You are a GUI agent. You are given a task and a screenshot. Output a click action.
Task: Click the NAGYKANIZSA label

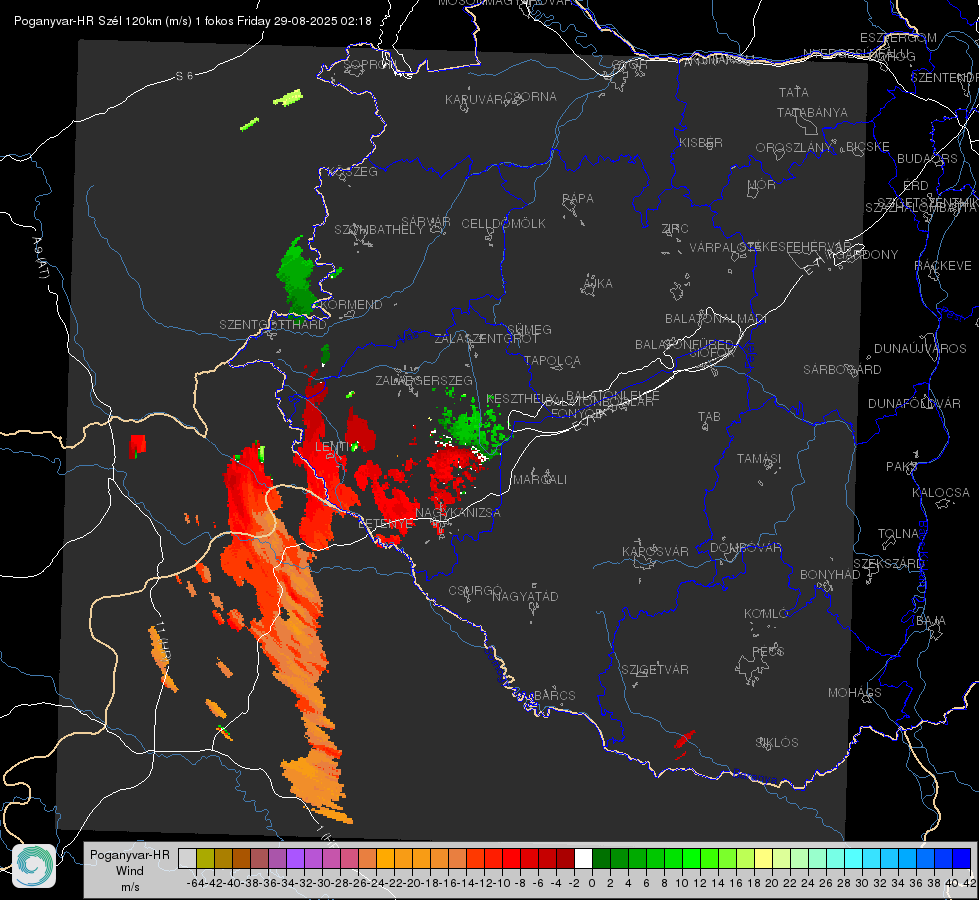point(458,513)
